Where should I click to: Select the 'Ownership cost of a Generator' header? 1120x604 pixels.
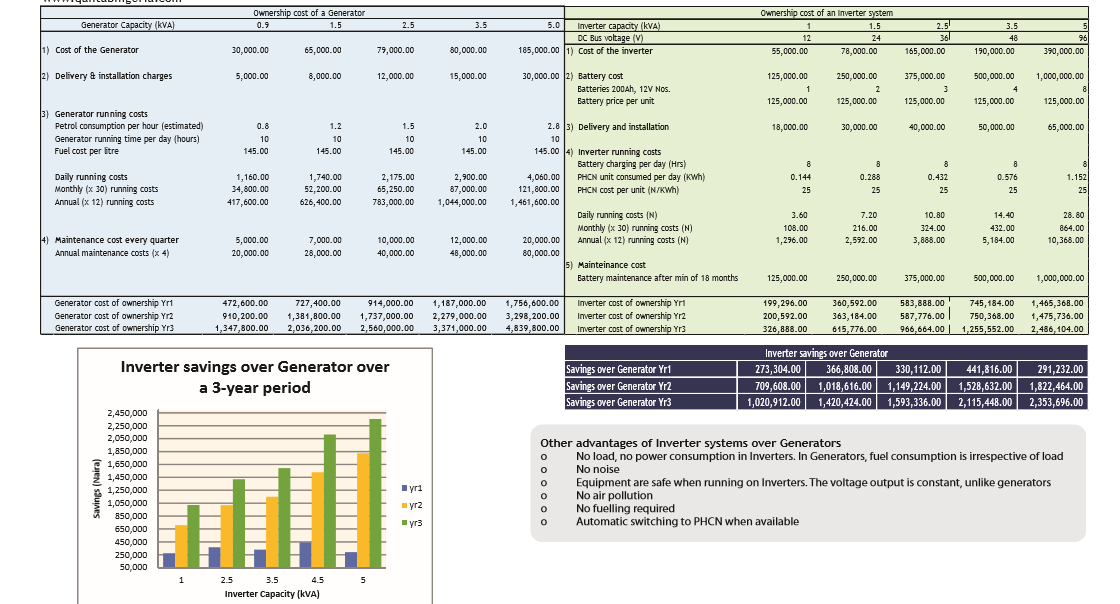pos(309,13)
